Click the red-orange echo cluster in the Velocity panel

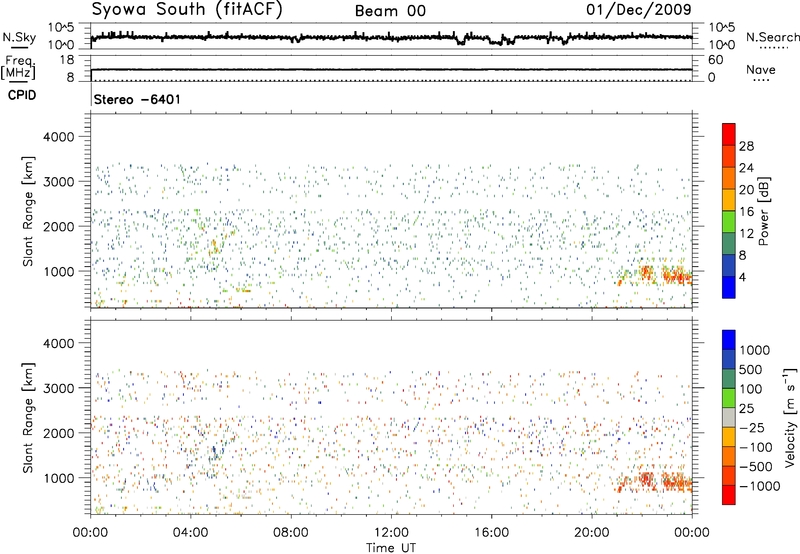(x=656, y=481)
